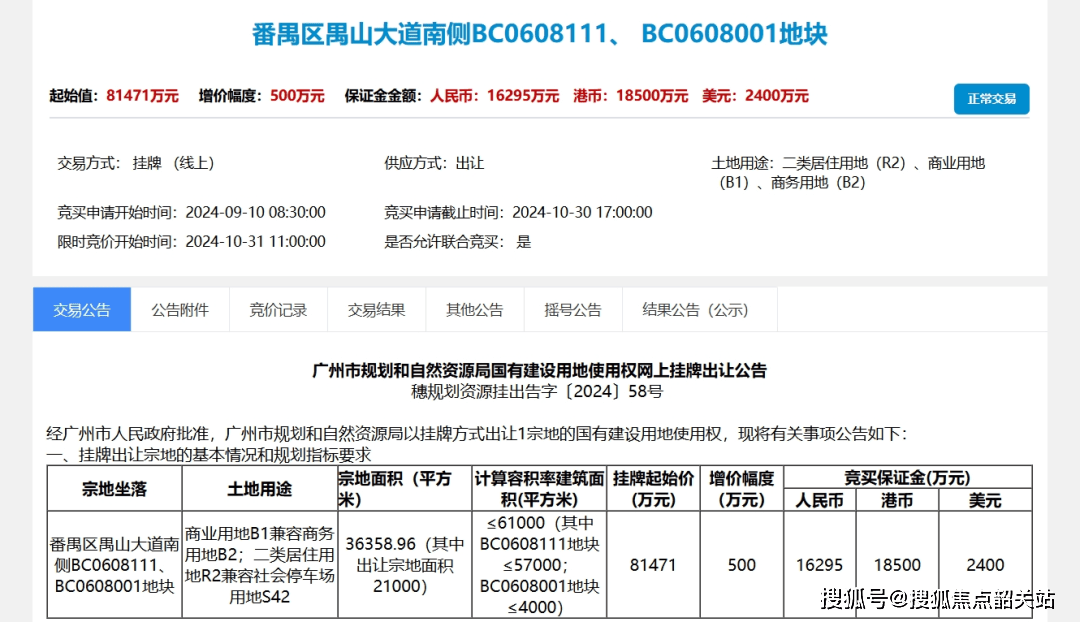Show the 结果公告（公示）tab
1080x622 pixels.
click(699, 310)
